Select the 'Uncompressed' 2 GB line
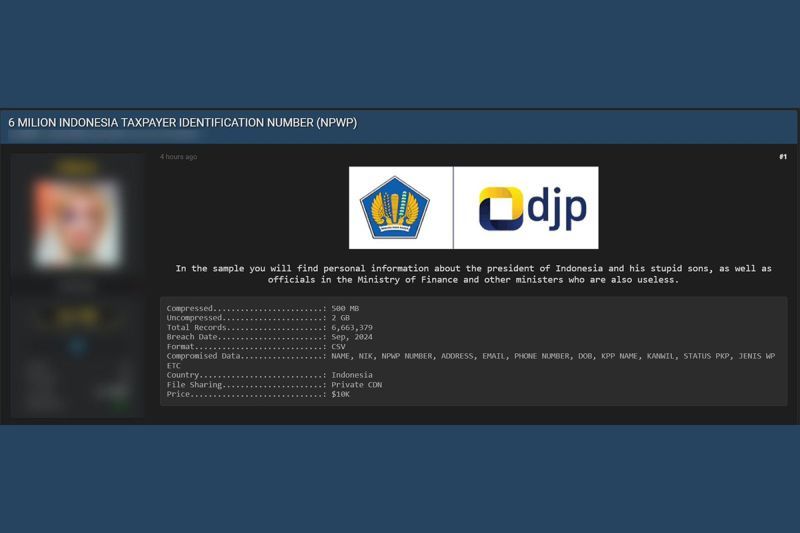This screenshot has height=533, width=800. (x=258, y=318)
